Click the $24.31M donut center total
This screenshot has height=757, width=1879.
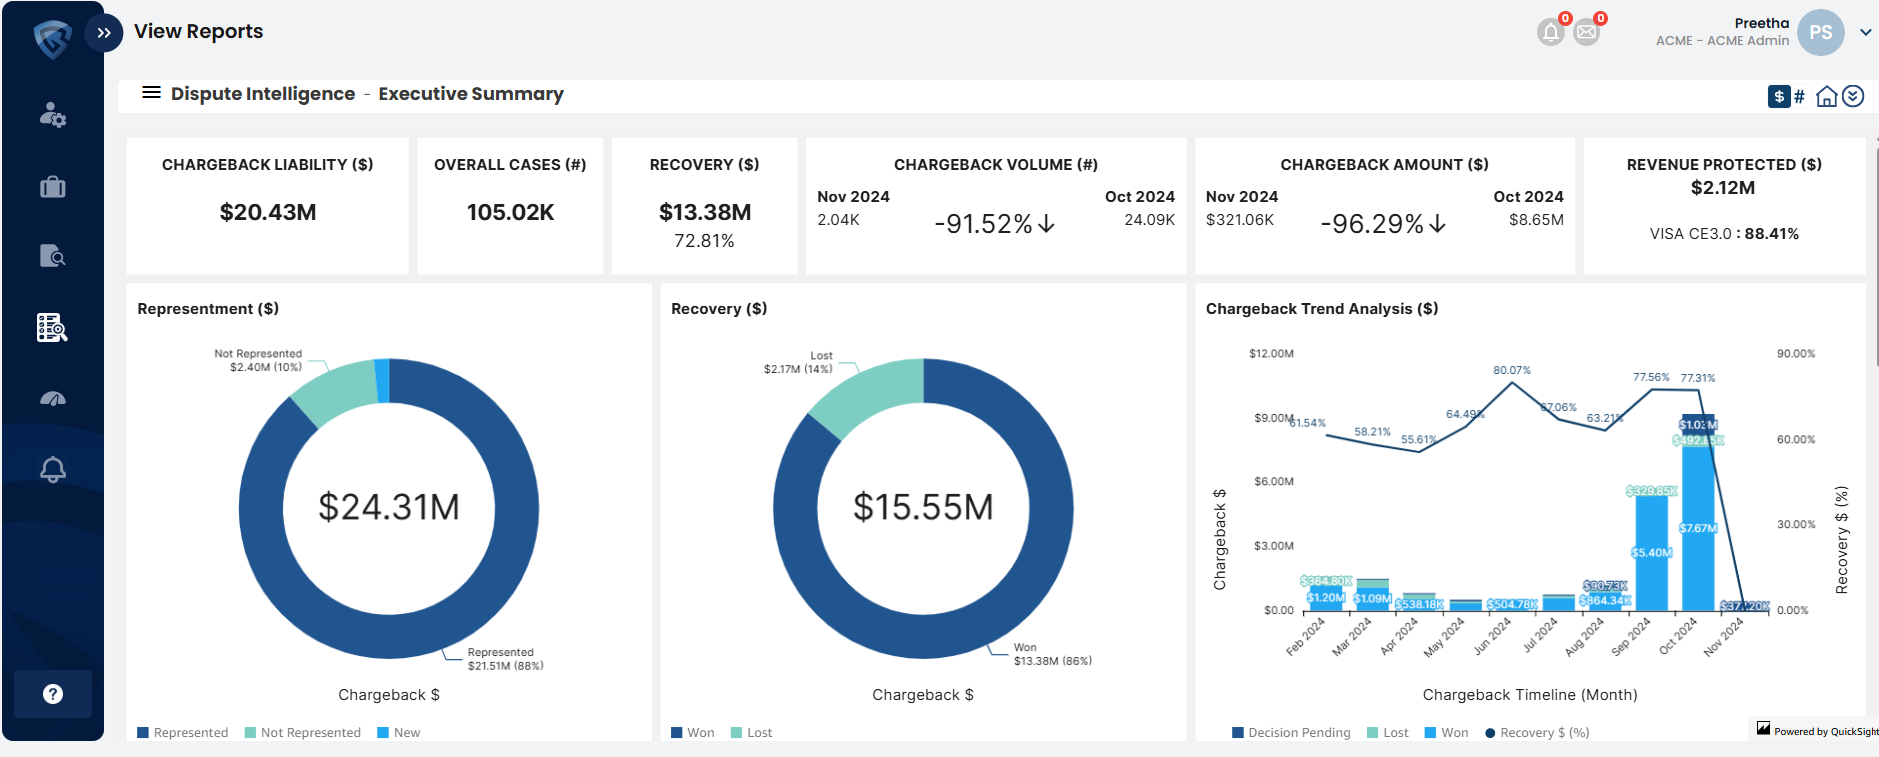tap(389, 507)
